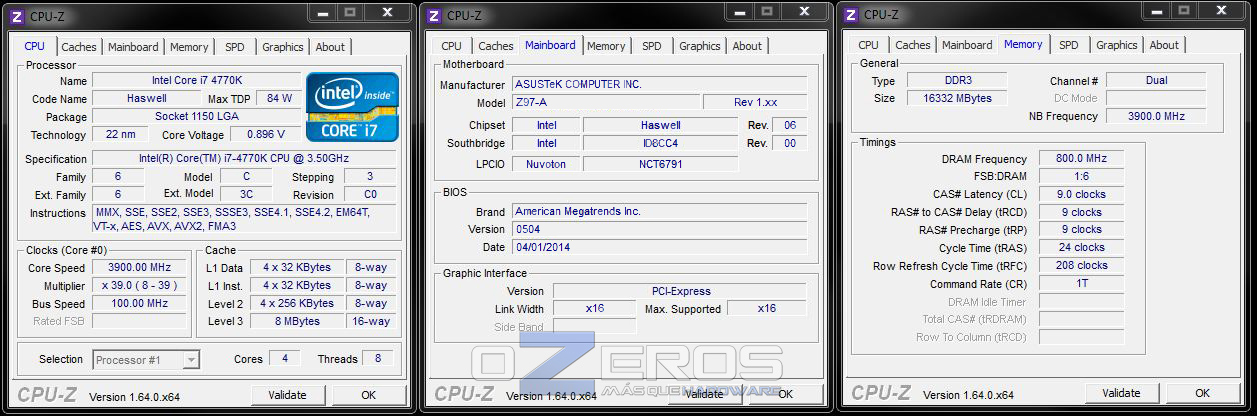Click the Cores count value 4
This screenshot has height=416, width=1257.
click(284, 358)
